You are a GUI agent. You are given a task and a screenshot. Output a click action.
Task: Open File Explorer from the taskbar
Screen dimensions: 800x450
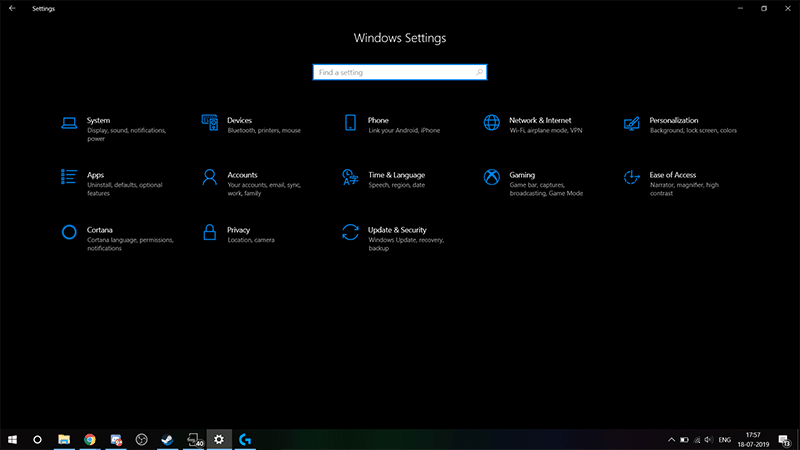click(x=64, y=439)
